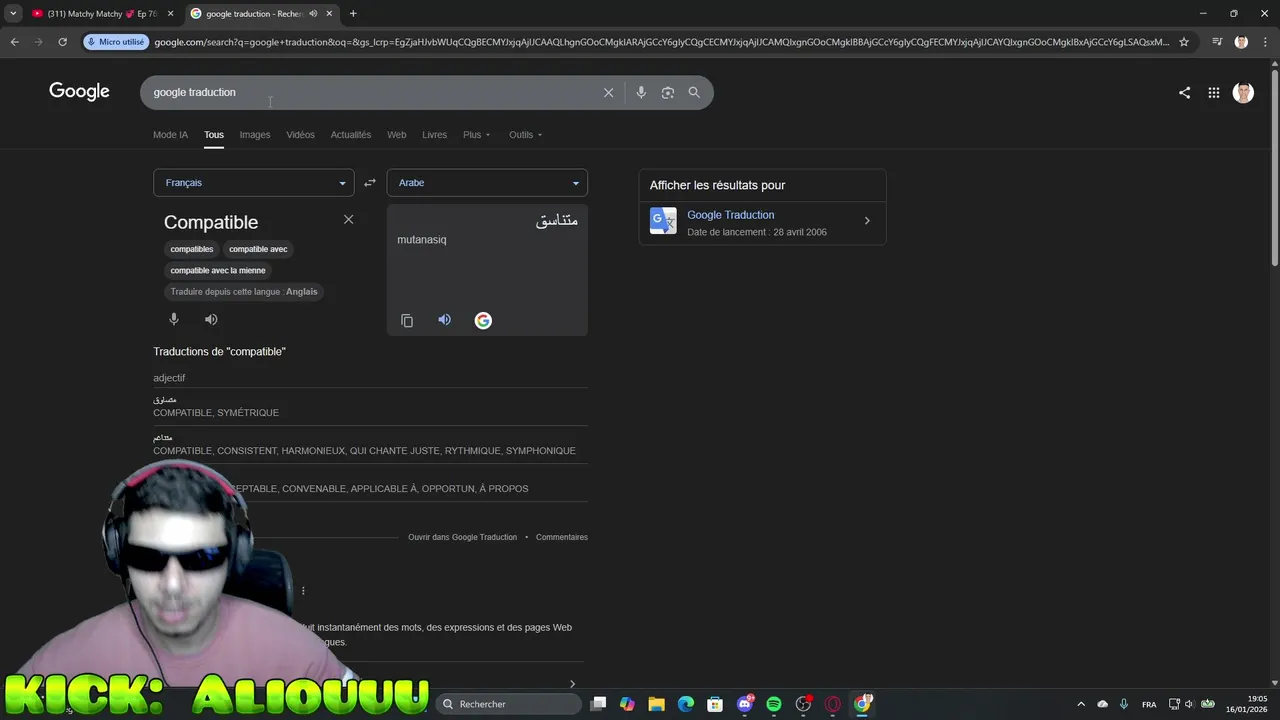Open Spotify from taskbar
This screenshot has width=1280, height=720.
click(x=774, y=704)
